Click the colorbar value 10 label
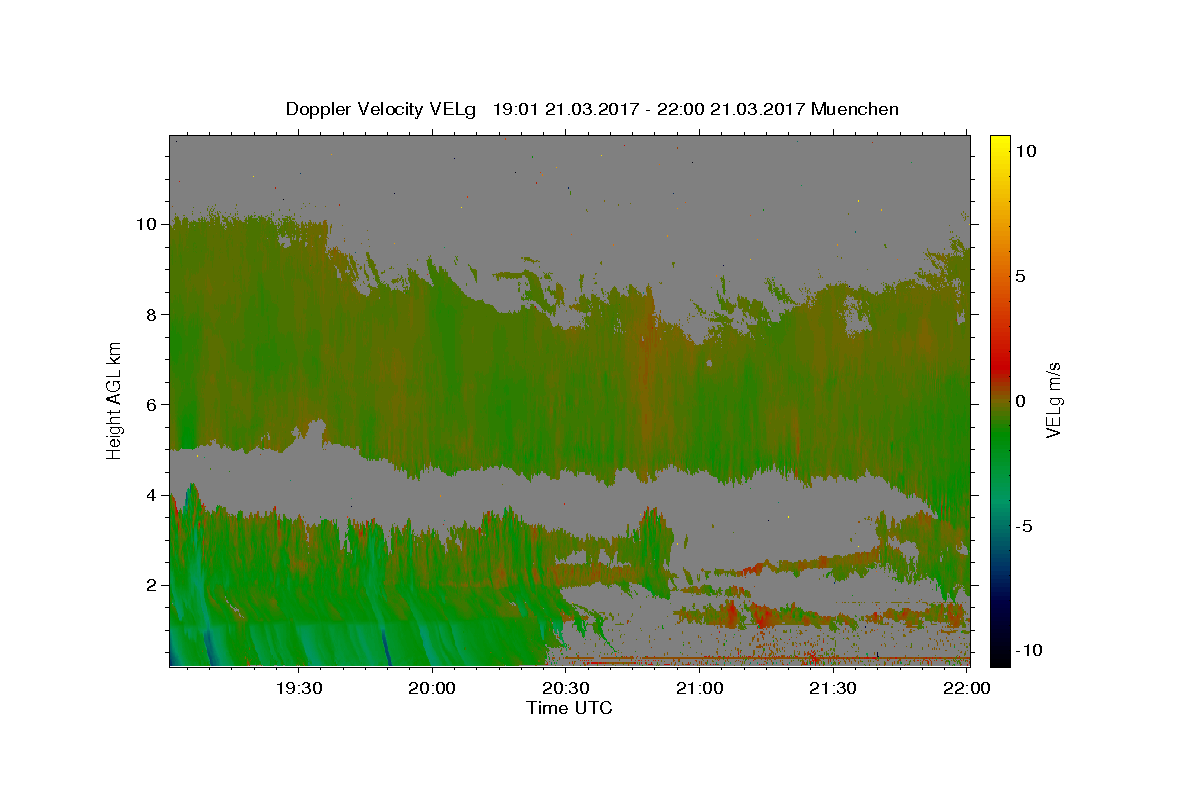This screenshot has width=1200, height=800. [x=1025, y=151]
